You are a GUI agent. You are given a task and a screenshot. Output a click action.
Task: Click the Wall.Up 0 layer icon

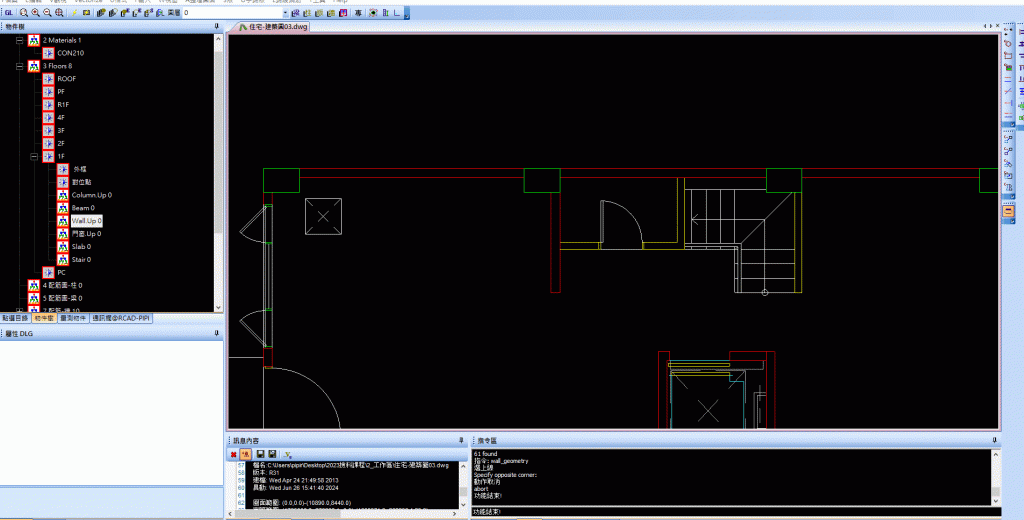[x=62, y=221]
